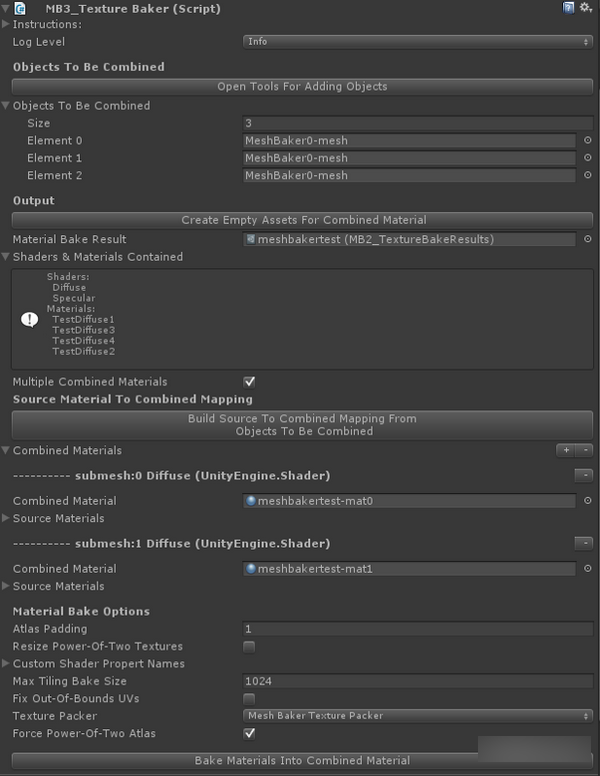Click the Max Tiling Bake Size field
The image size is (600, 776).
(418, 681)
